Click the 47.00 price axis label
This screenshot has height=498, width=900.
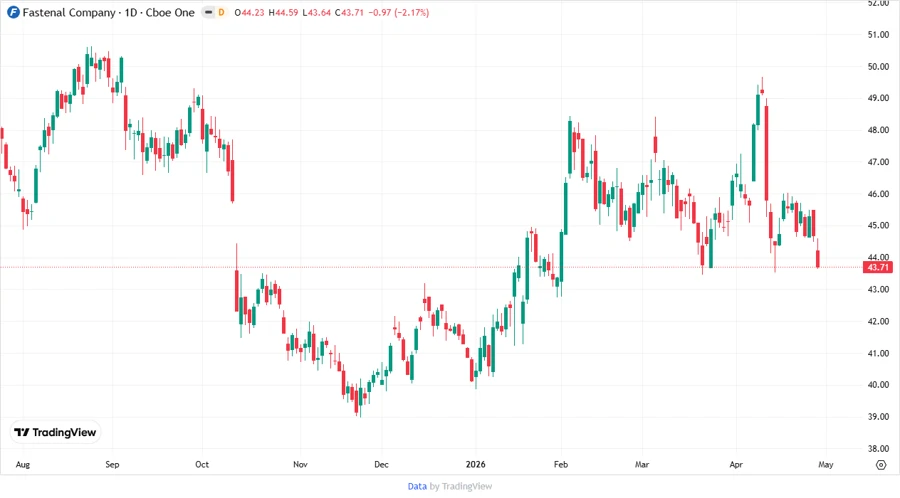pyautogui.click(x=878, y=162)
